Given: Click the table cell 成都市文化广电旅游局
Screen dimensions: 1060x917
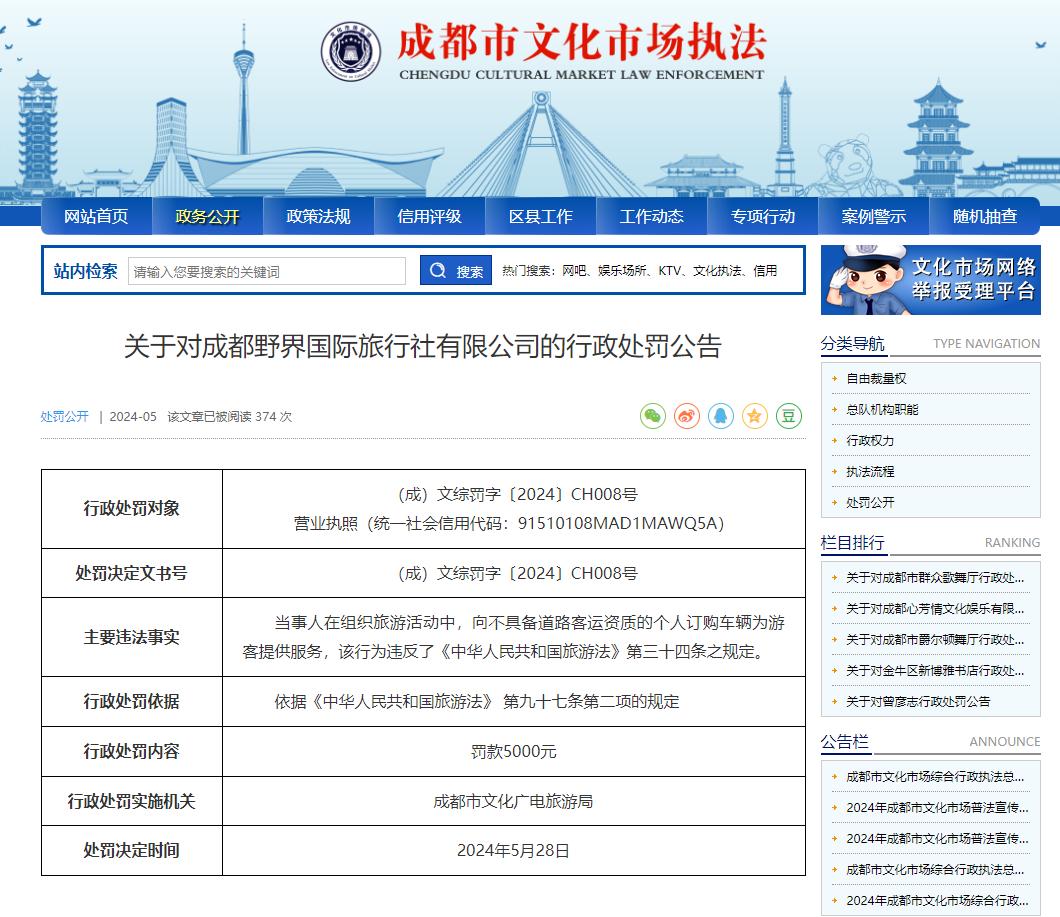Looking at the screenshot, I should (513, 801).
